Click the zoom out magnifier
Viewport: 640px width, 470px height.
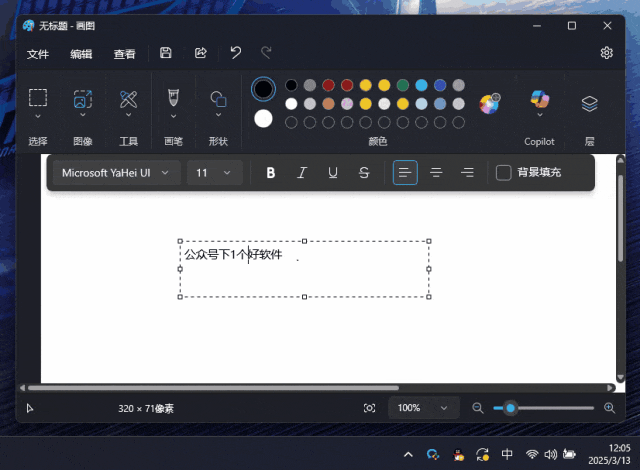(478, 408)
